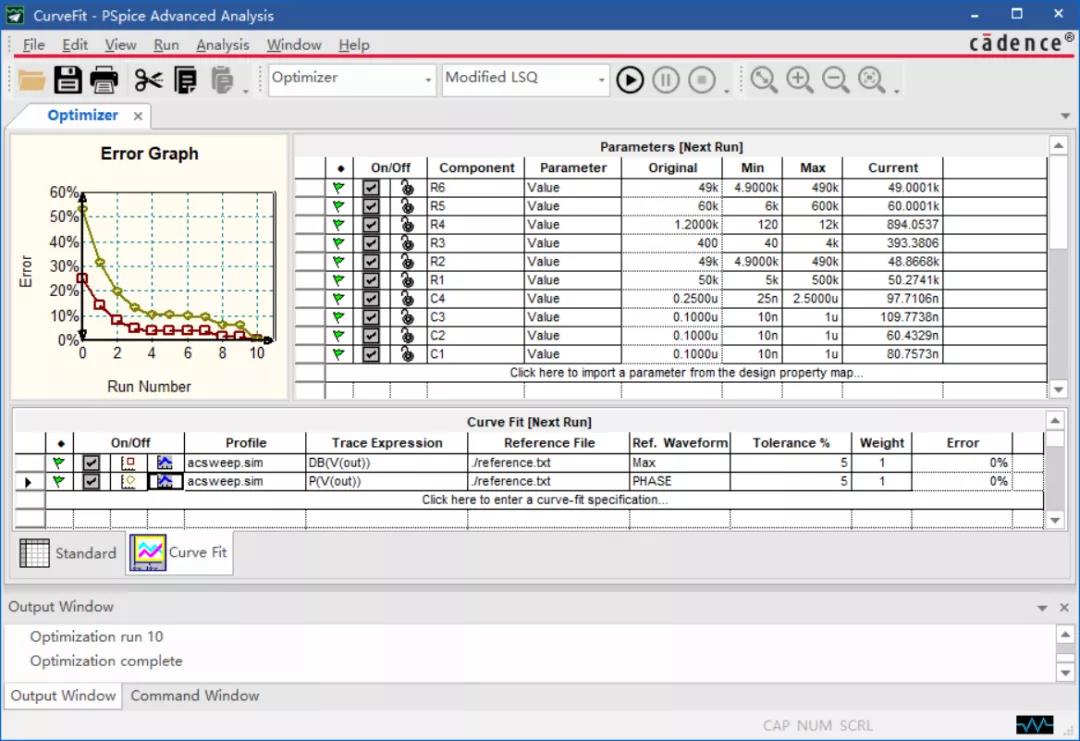The width and height of the screenshot is (1080, 741).
Task: Click the lock icon for C4
Action: (407, 299)
